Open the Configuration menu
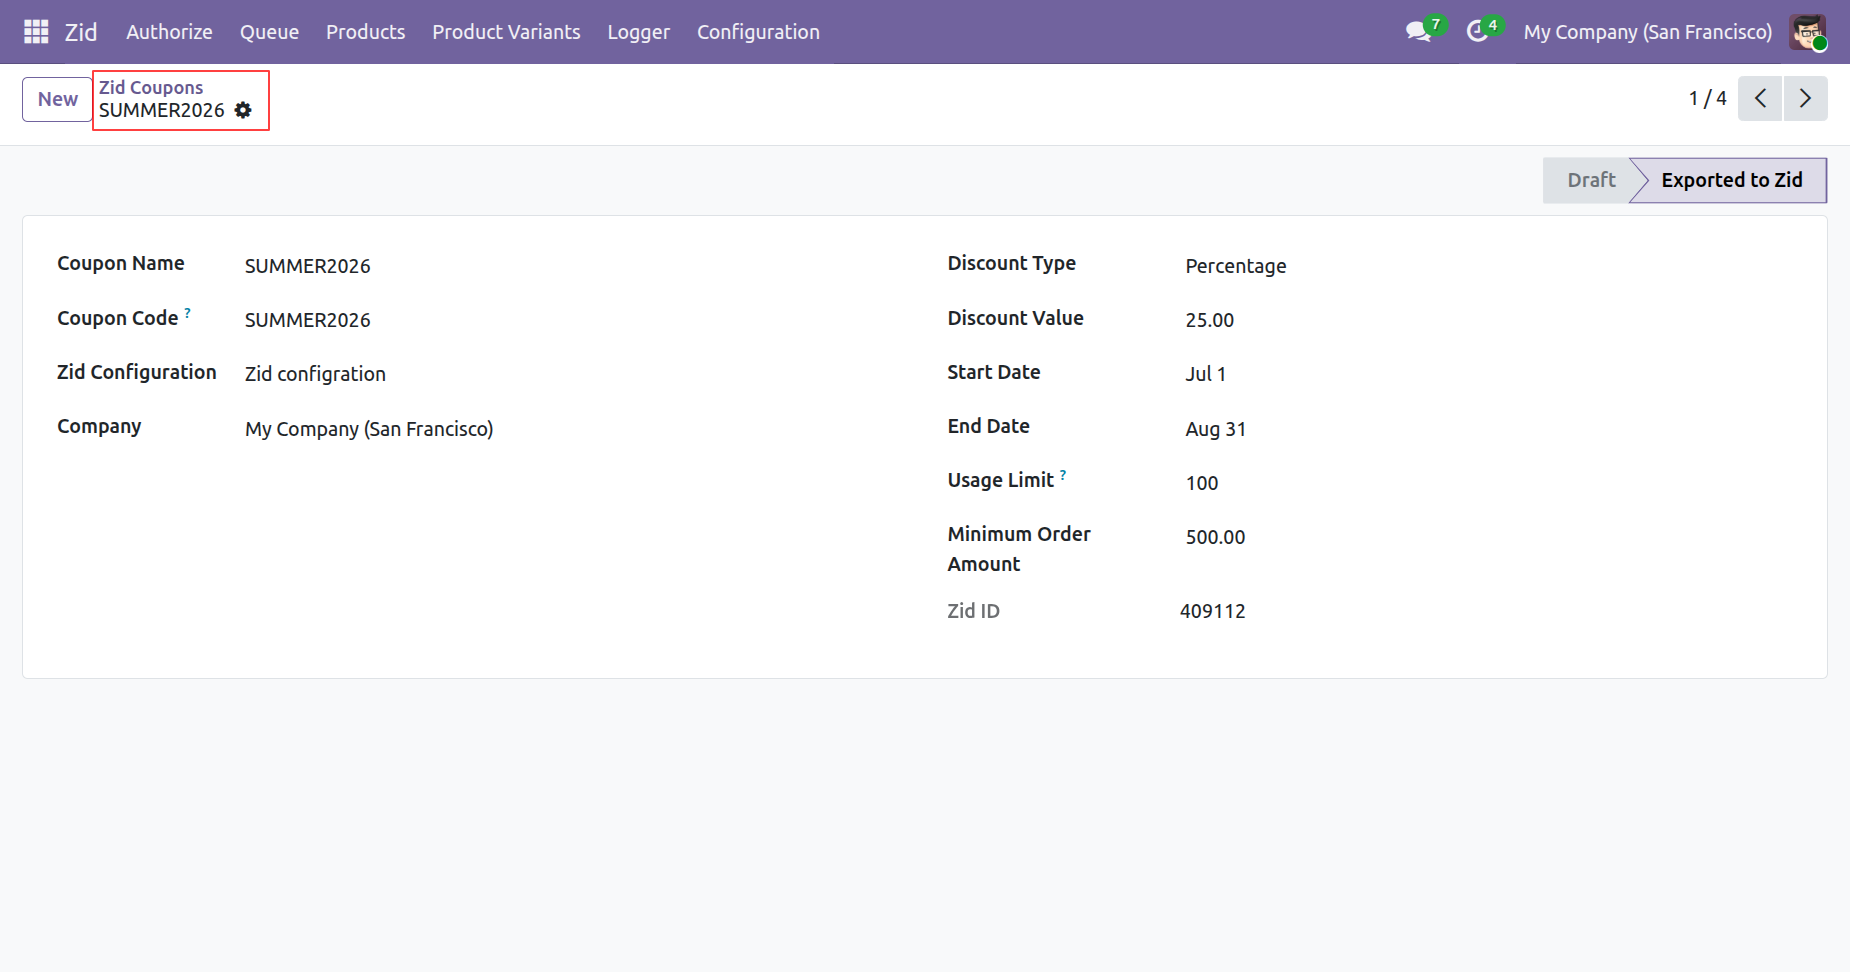This screenshot has height=972, width=1850. pyautogui.click(x=758, y=32)
